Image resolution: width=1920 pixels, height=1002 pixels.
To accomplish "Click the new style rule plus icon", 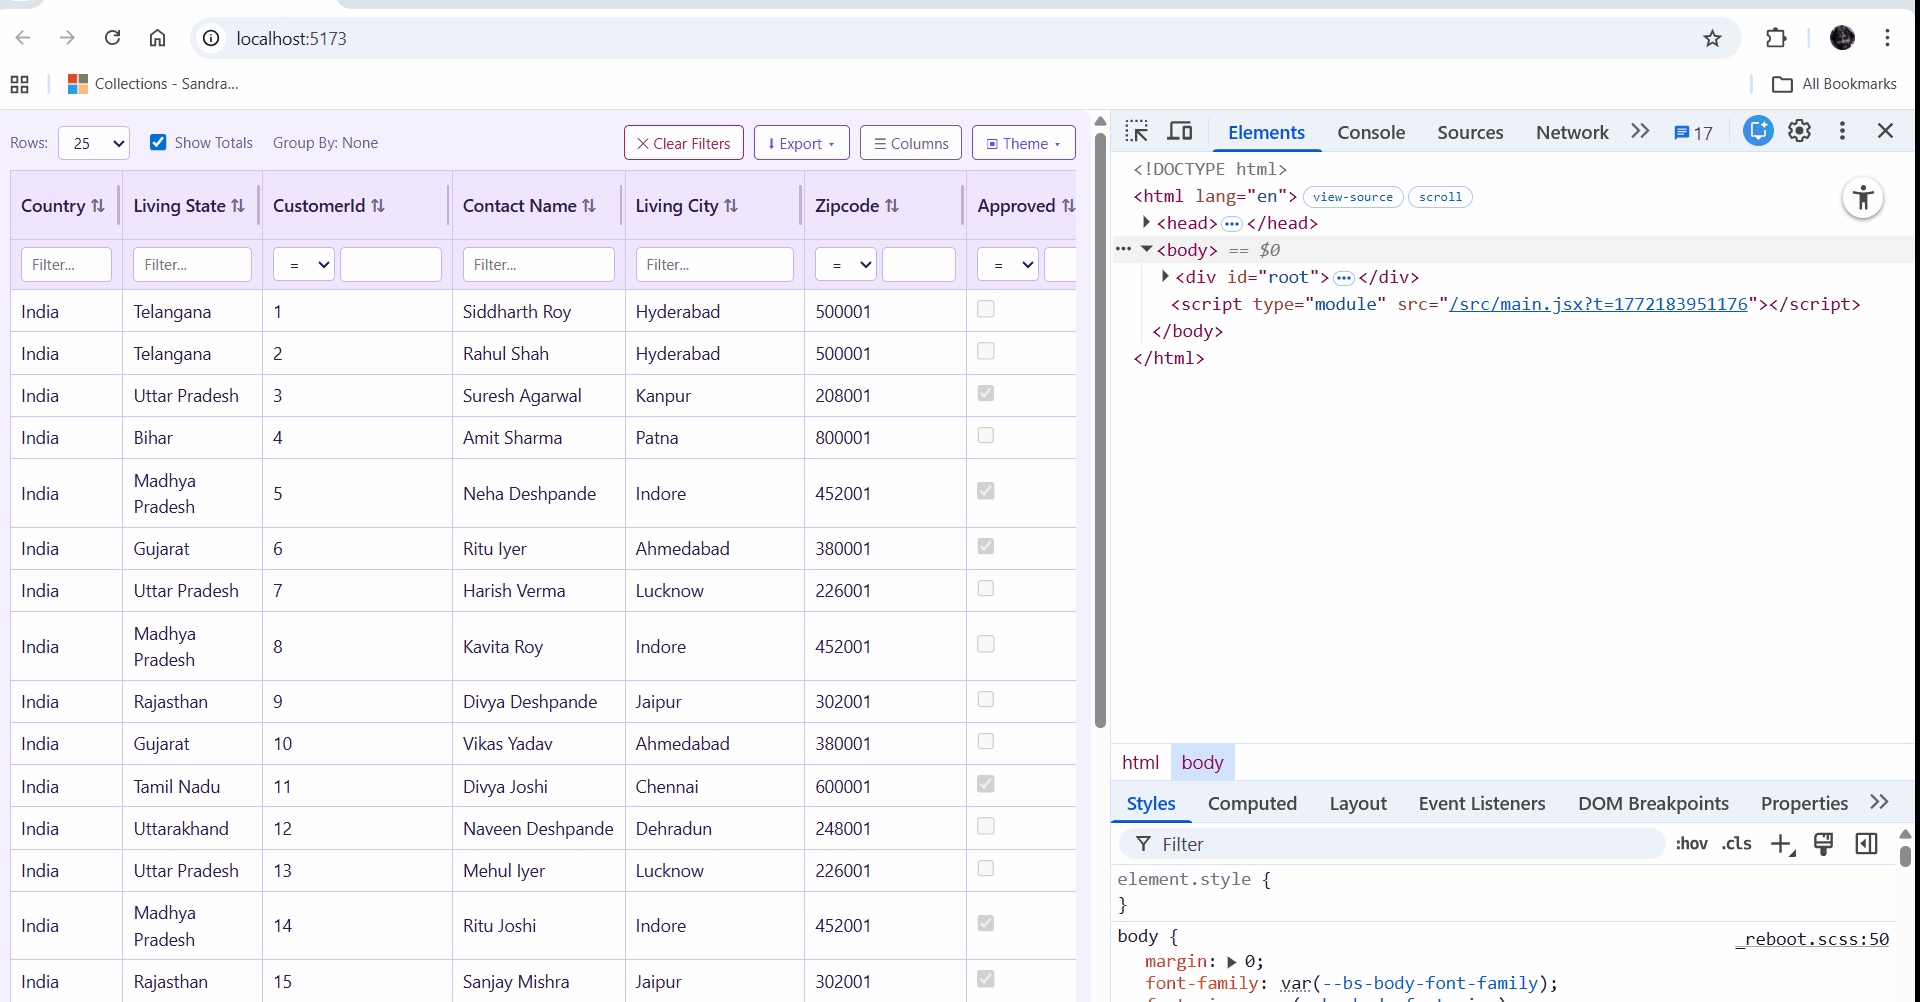I will click(1782, 844).
